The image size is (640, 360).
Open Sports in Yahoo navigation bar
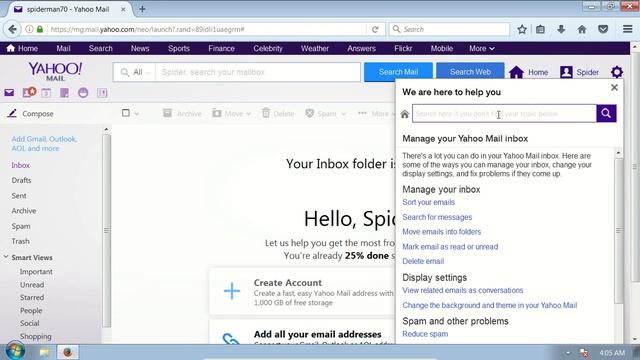click(x=179, y=48)
